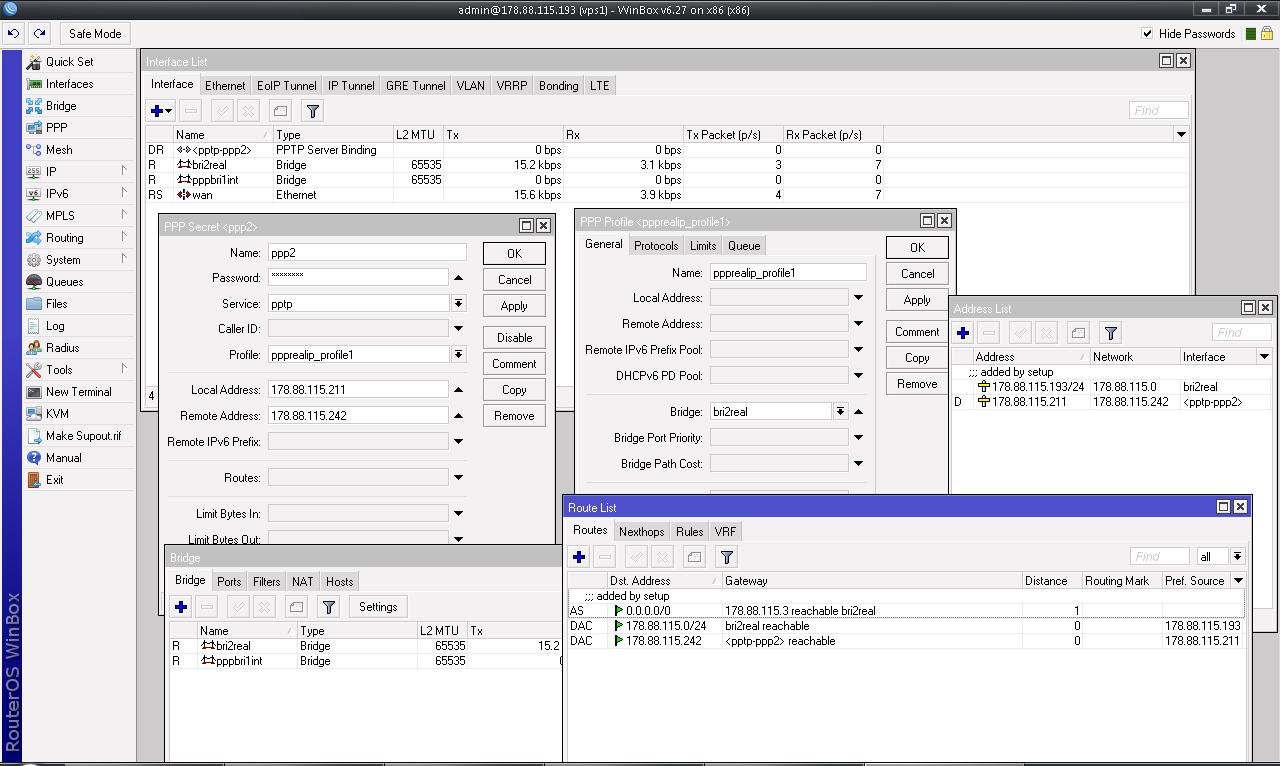This screenshot has height=766, width=1280.
Task: Switch to EoIP Tunnel tab
Action: 287,86
